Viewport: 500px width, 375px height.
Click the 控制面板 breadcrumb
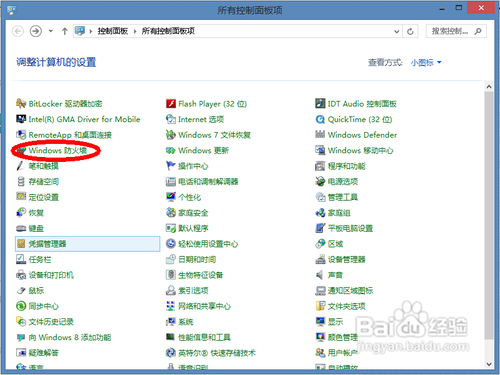point(113,31)
